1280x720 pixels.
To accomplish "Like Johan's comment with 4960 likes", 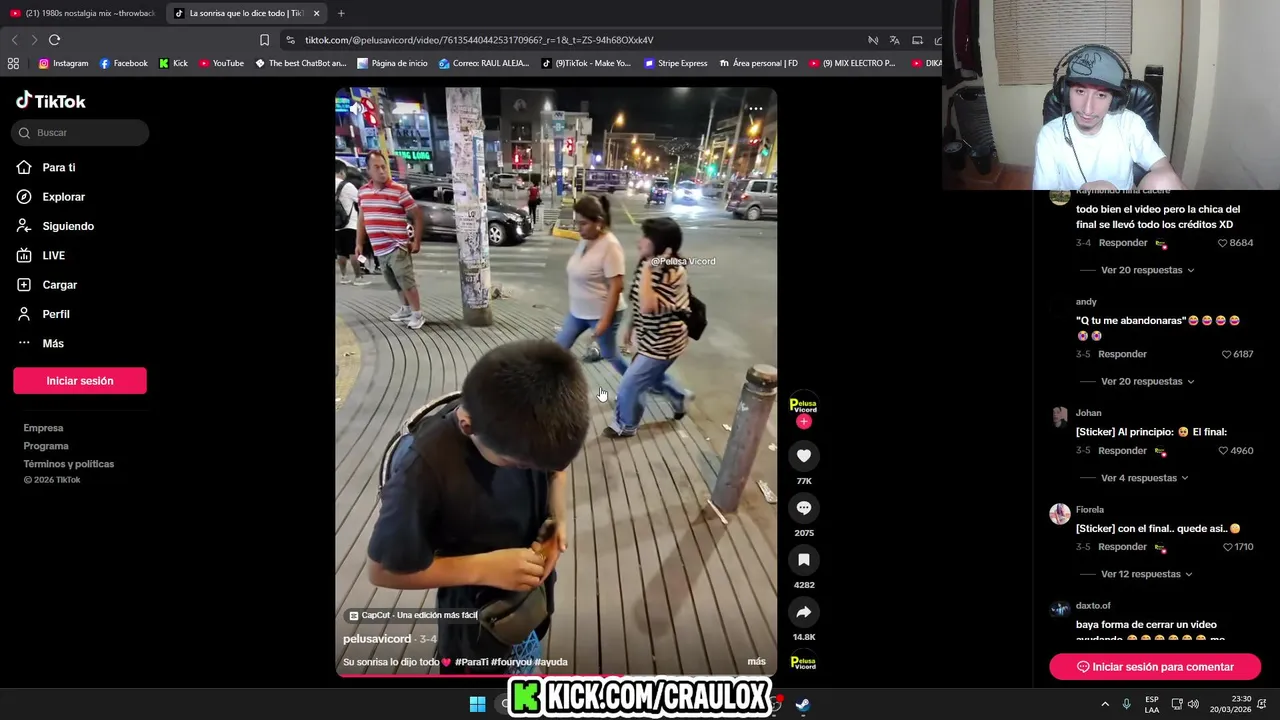I will point(1222,451).
